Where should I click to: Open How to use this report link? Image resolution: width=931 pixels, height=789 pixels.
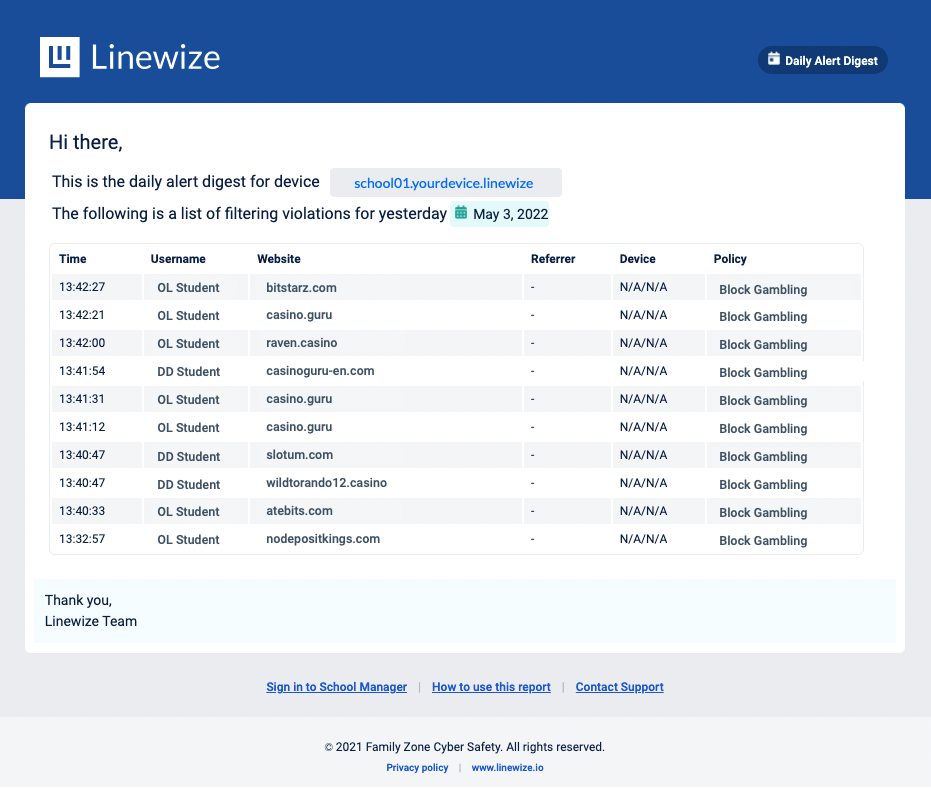[491, 687]
